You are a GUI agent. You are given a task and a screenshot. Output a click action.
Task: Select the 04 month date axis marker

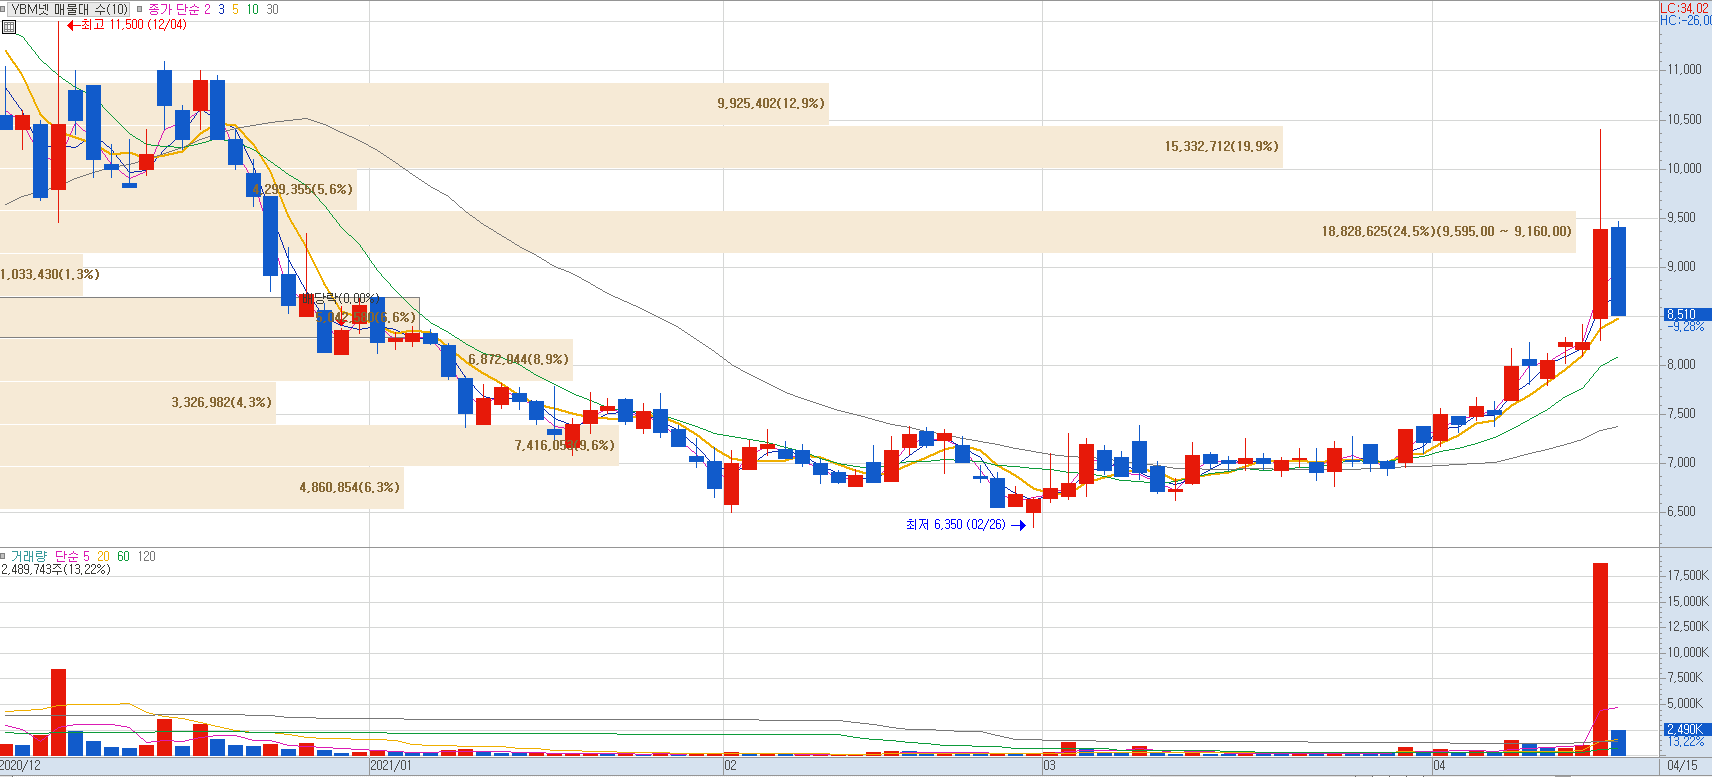tap(1438, 765)
